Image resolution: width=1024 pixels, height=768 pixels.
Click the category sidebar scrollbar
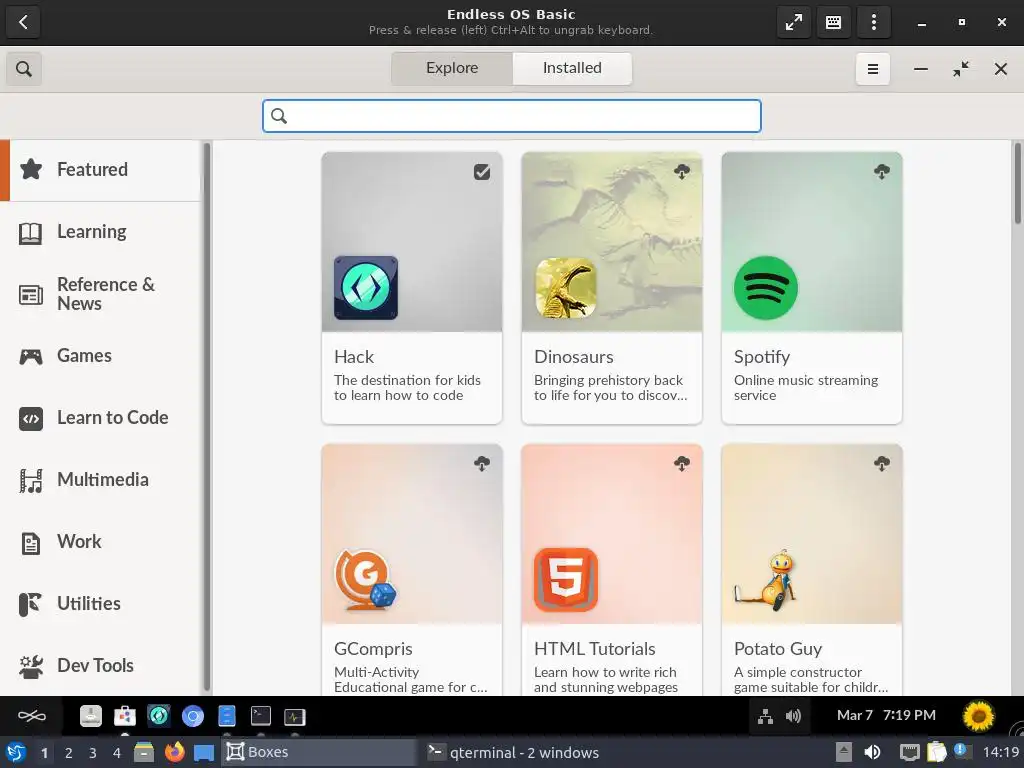207,417
